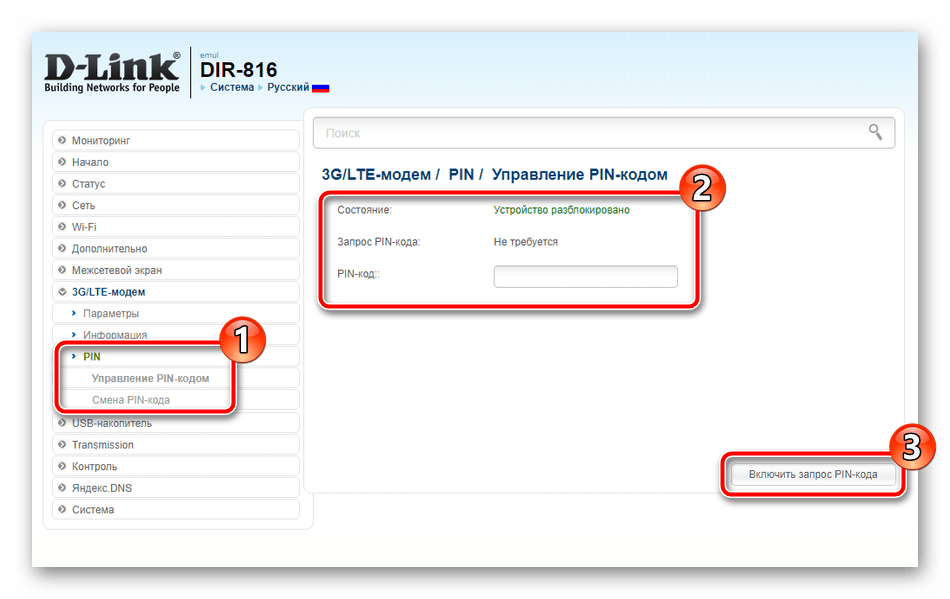Expand the Начало section arrow
The width and height of the screenshot is (950, 599).
click(x=62, y=162)
